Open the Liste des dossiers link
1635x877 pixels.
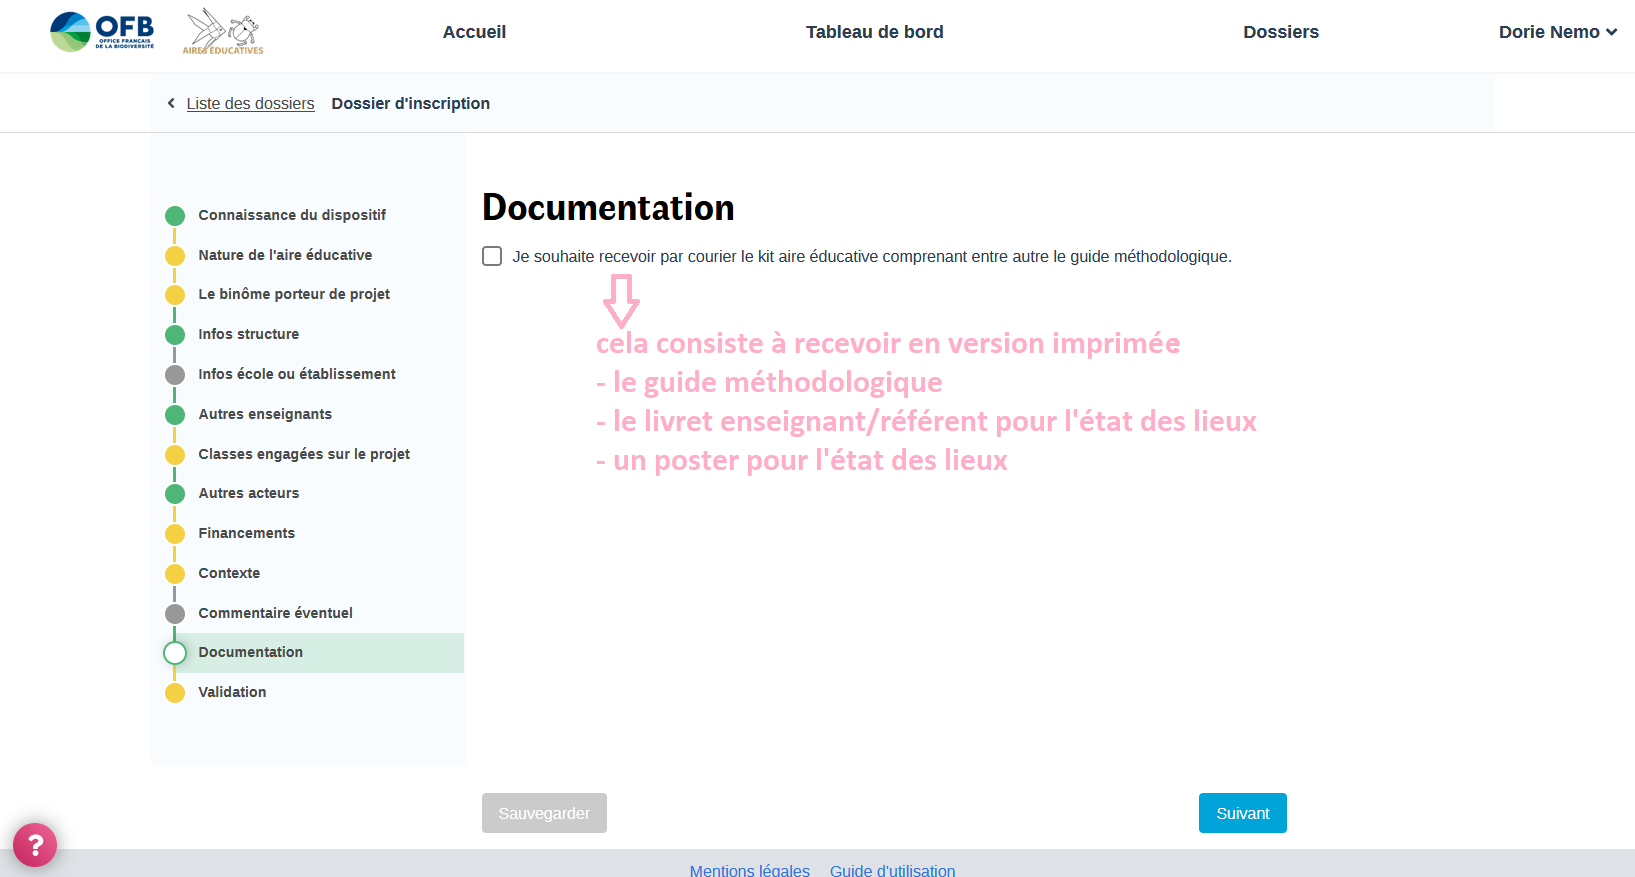[x=250, y=103]
